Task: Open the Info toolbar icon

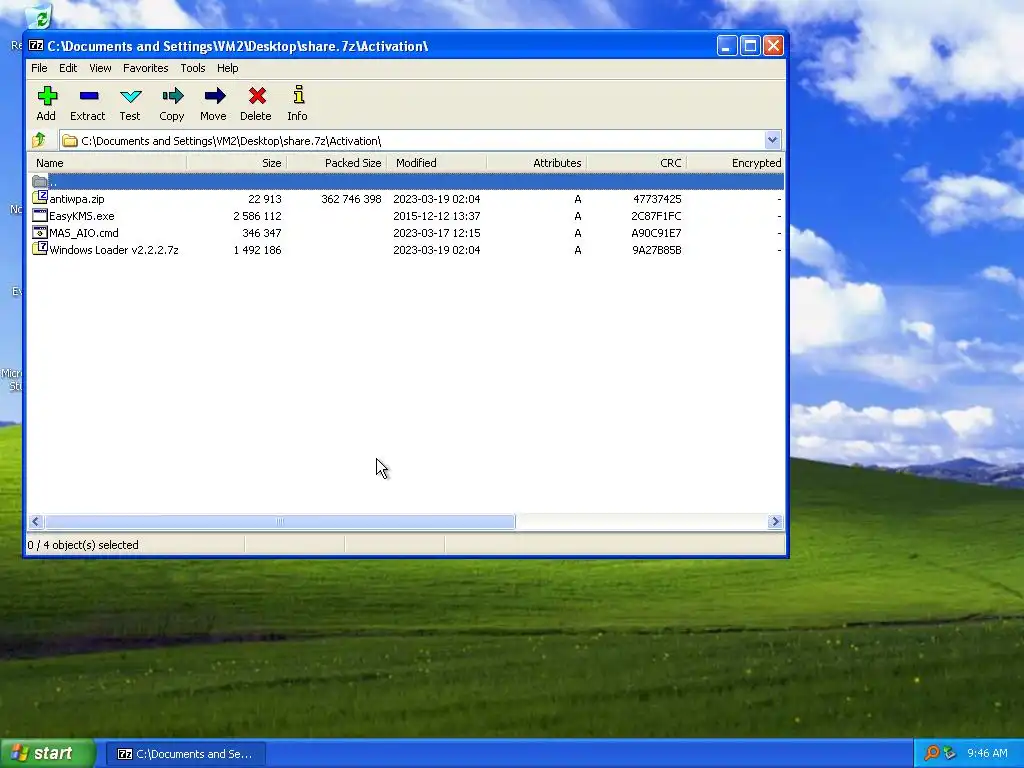Action: point(298,96)
